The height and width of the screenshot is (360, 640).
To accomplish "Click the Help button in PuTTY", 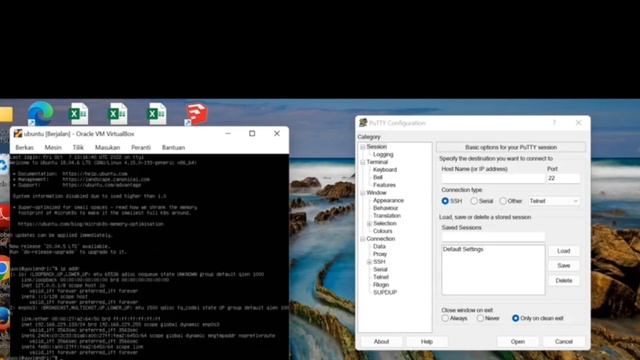I will coord(427,341).
